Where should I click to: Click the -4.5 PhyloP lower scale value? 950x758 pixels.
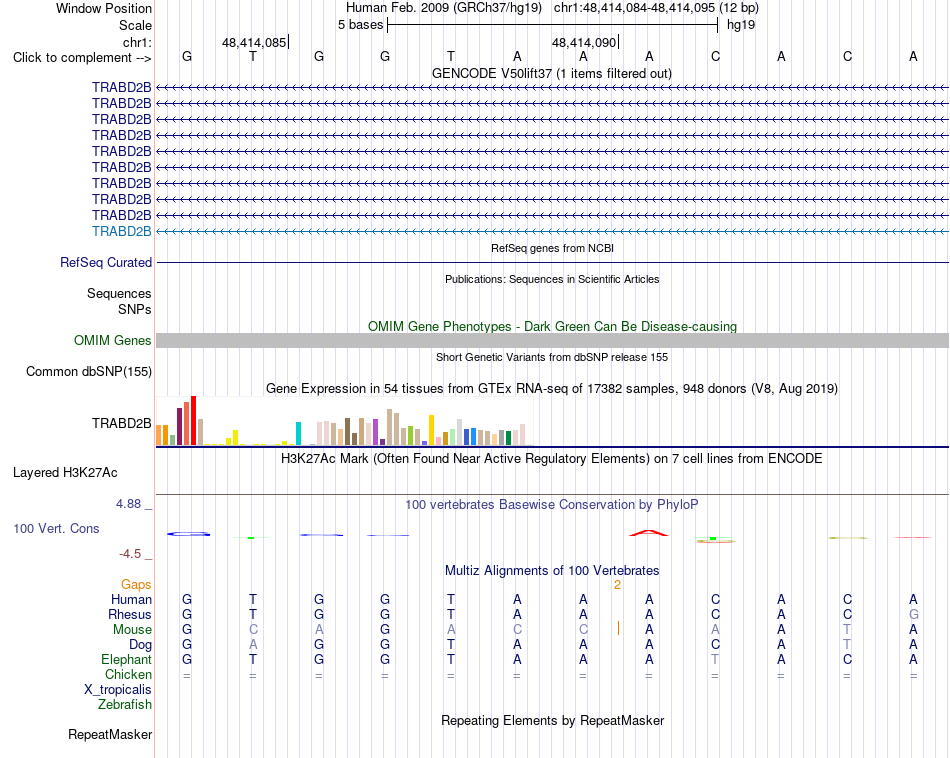click(130, 554)
